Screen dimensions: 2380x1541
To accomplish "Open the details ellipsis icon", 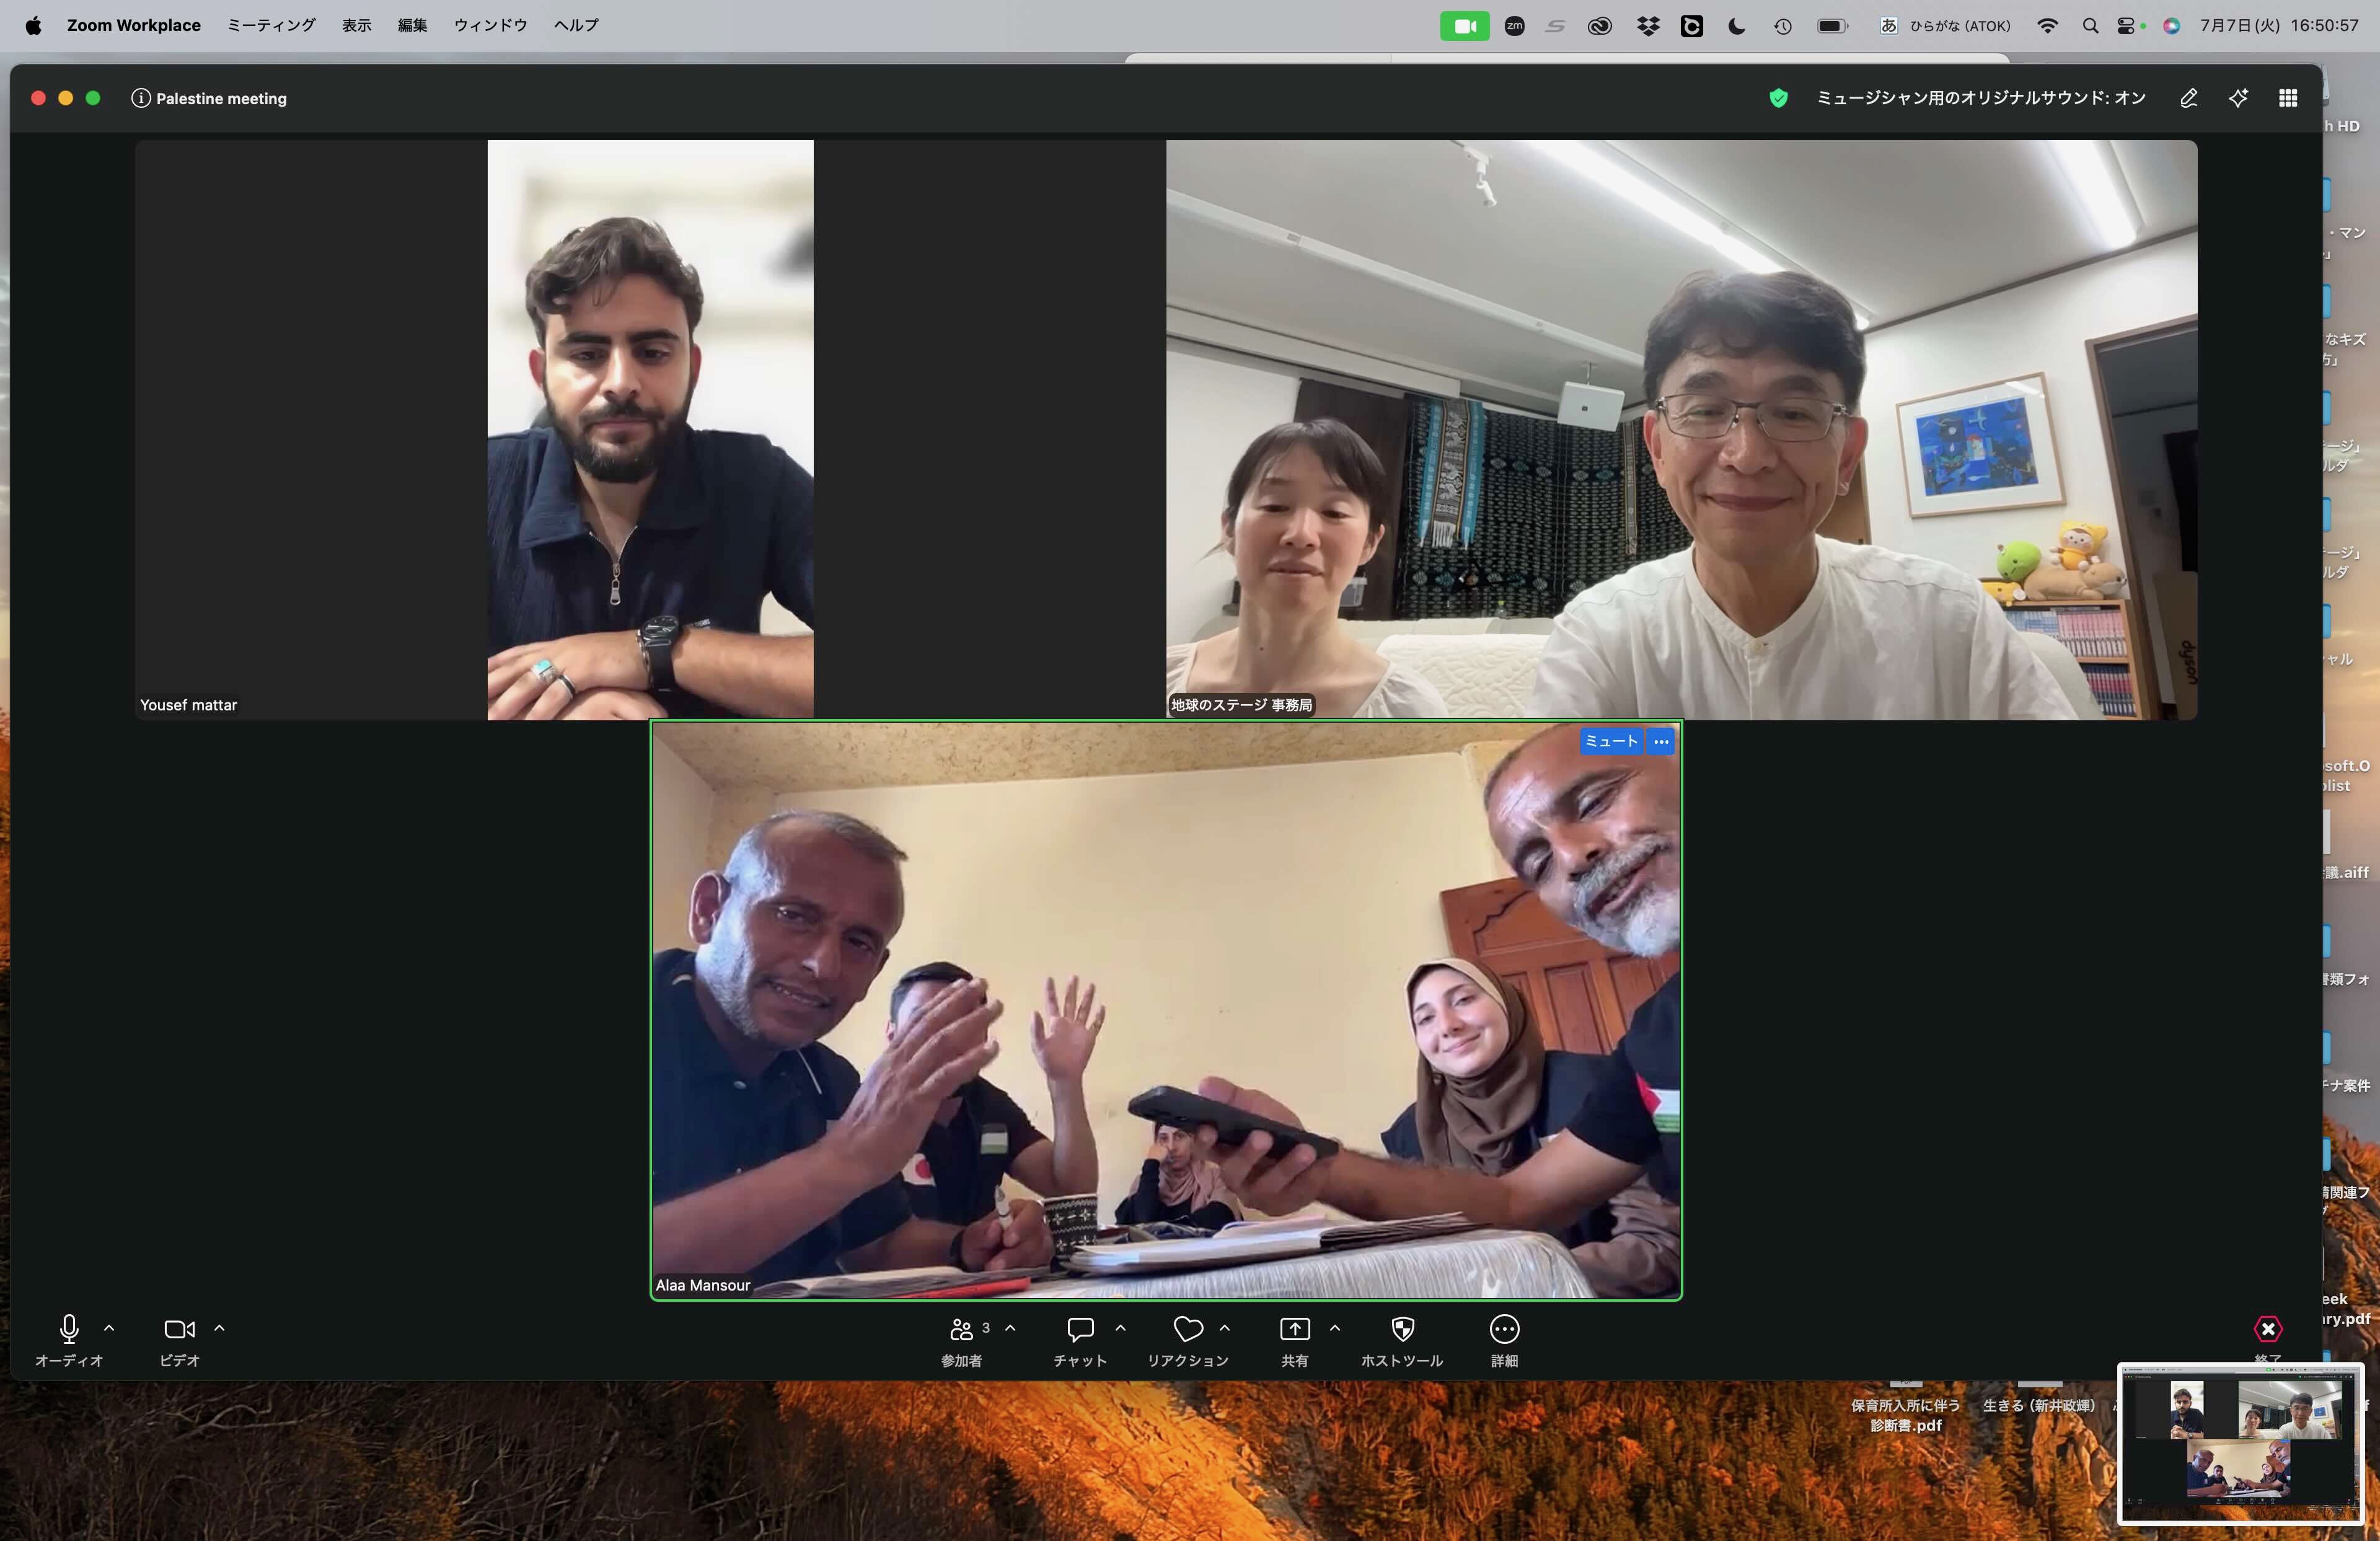I will (x=1504, y=1329).
